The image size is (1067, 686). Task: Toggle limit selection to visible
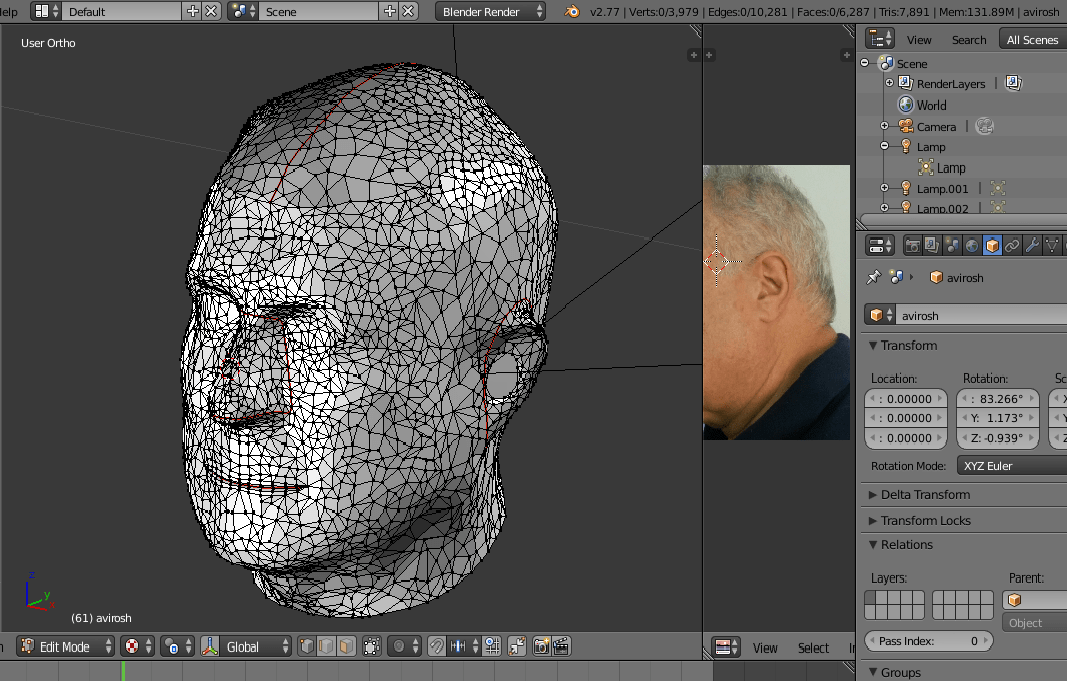point(372,646)
